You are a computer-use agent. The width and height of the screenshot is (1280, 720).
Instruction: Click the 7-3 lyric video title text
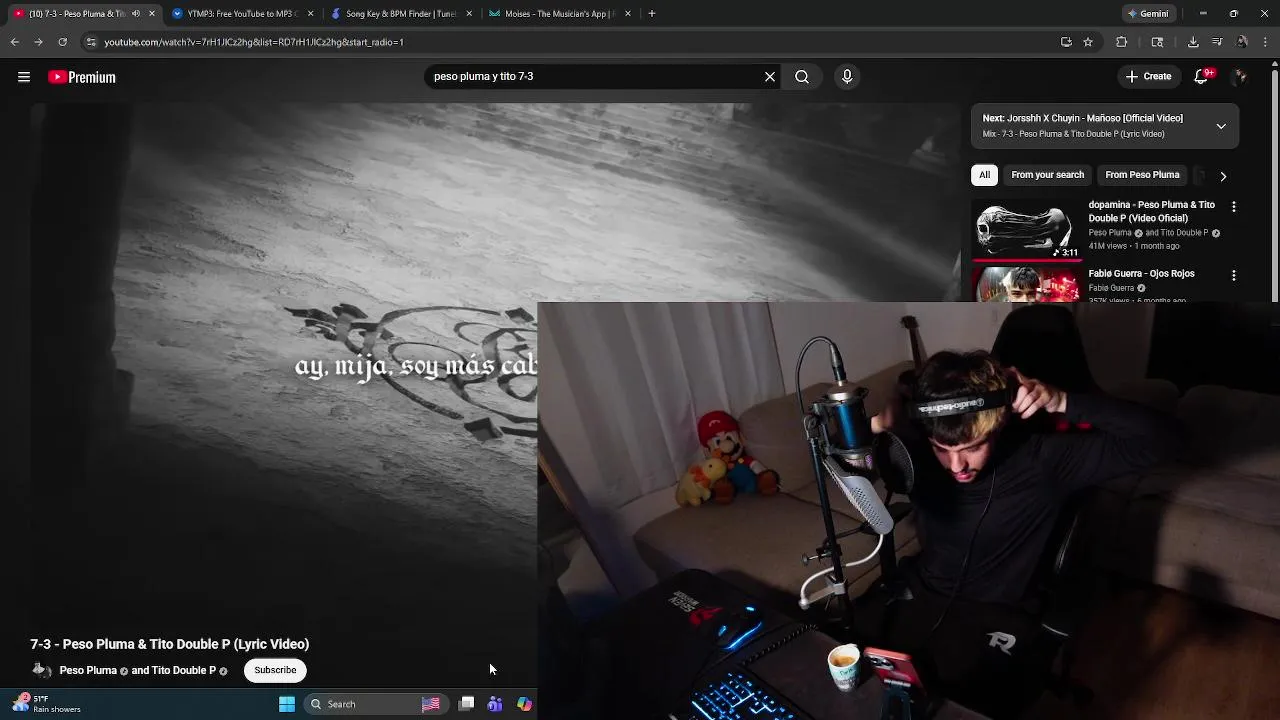point(169,644)
